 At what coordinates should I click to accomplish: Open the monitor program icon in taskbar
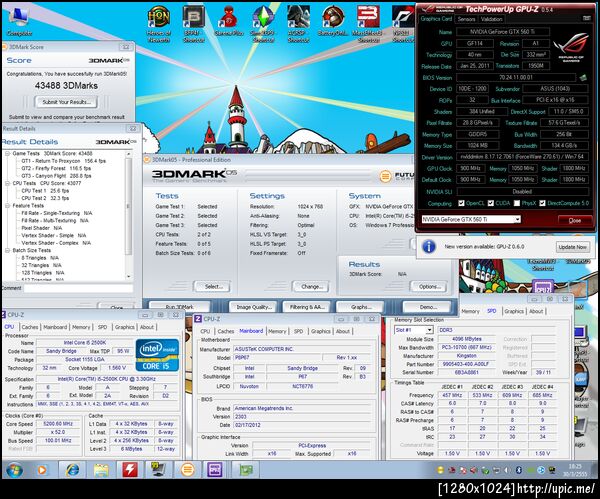pyautogui.click(x=158, y=470)
